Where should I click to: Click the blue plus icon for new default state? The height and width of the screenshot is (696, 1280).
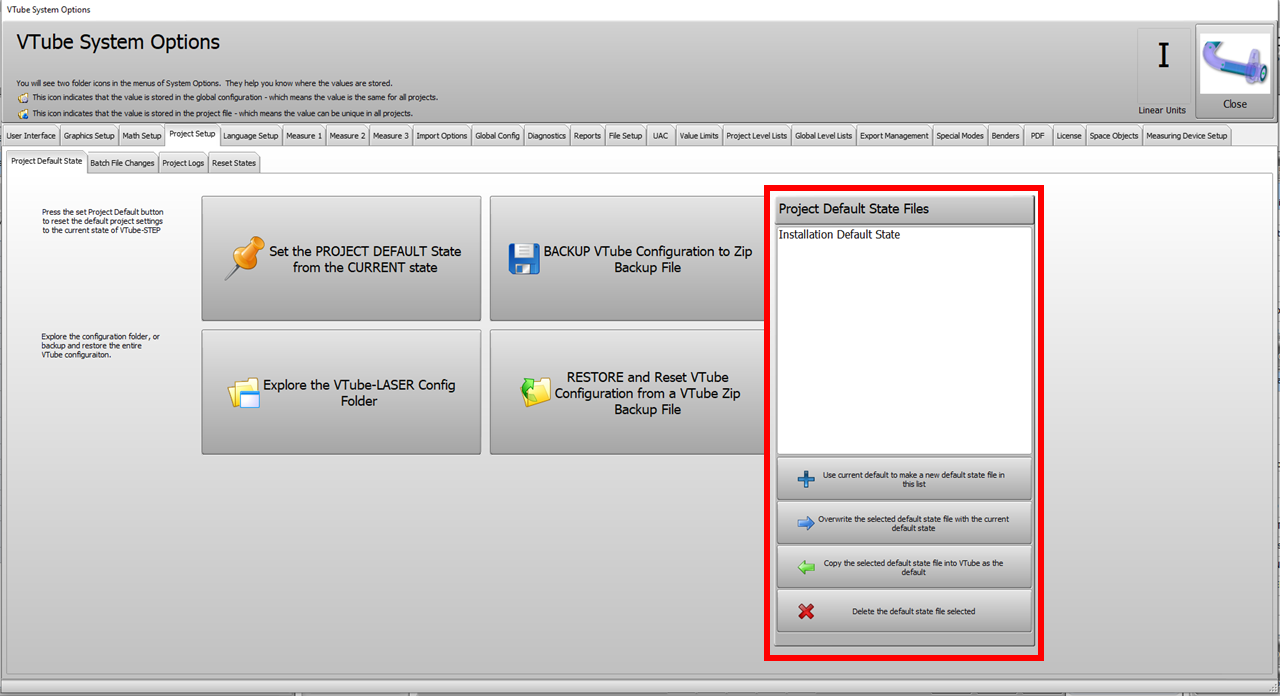click(806, 479)
